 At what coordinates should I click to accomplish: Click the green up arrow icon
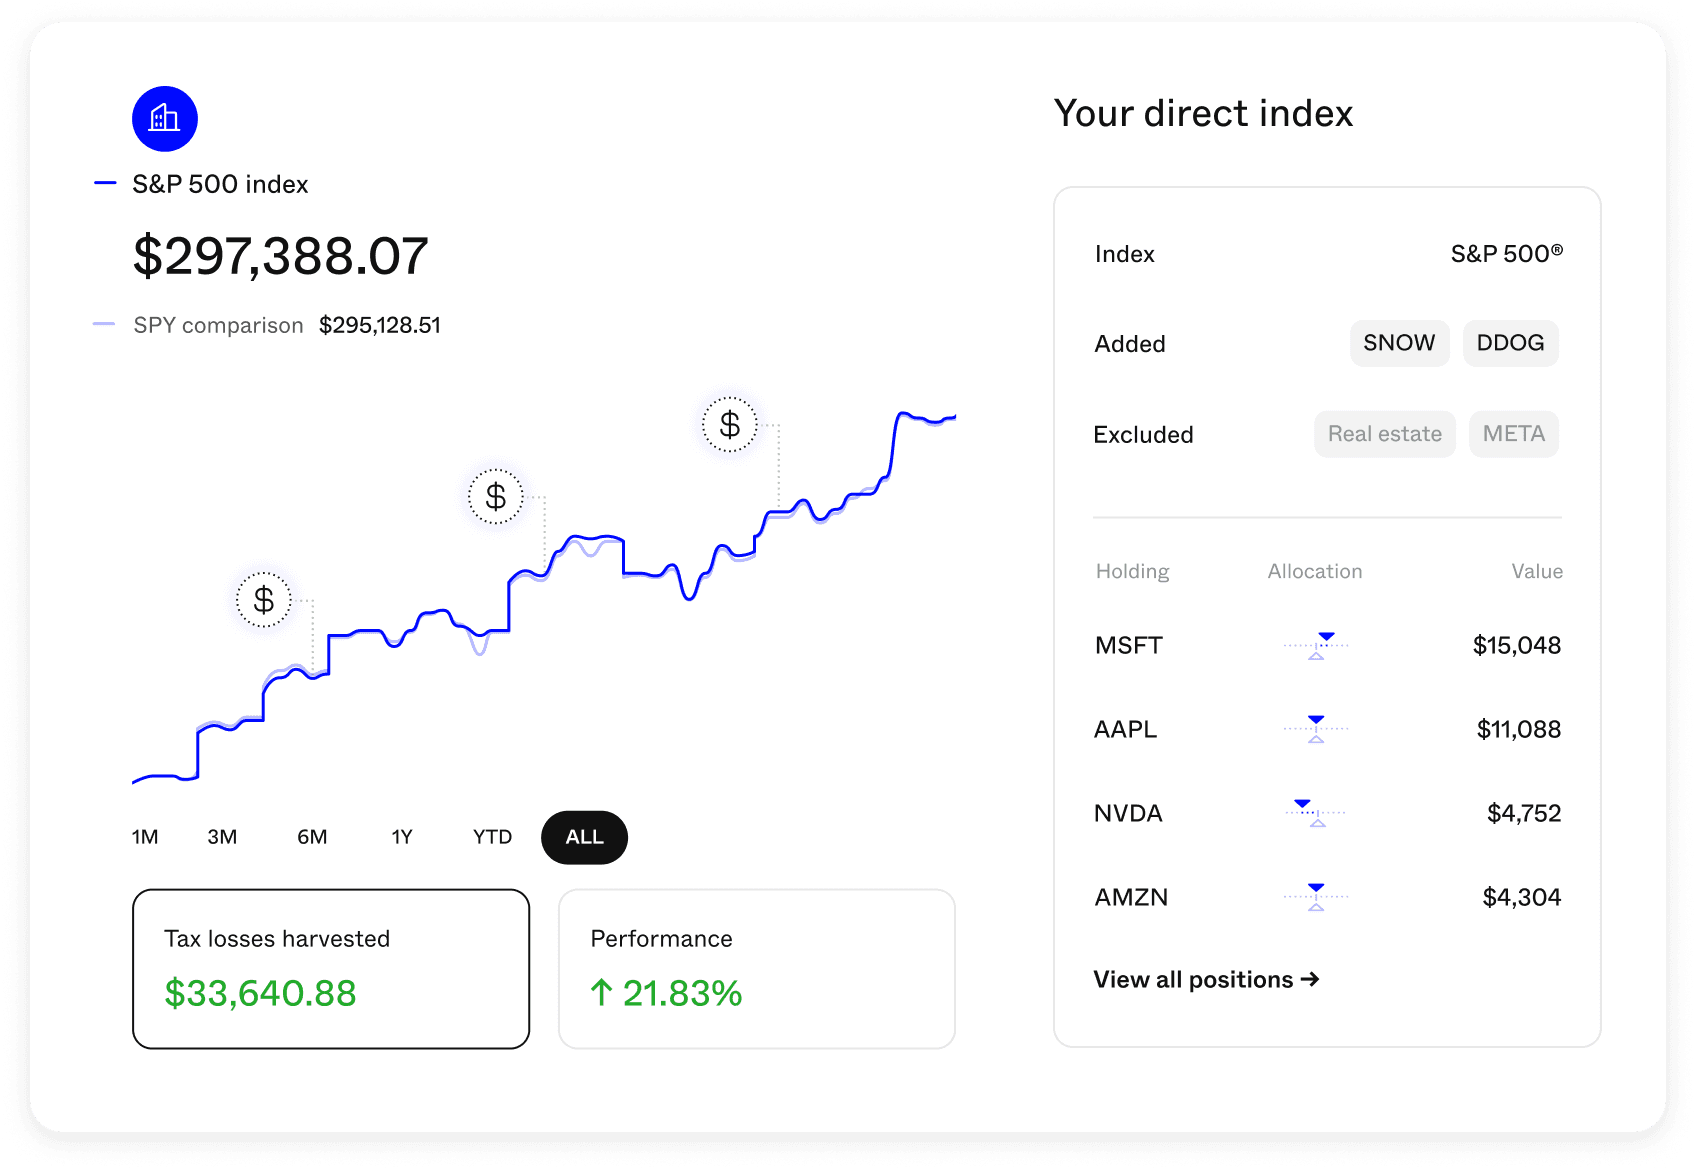[x=601, y=992]
